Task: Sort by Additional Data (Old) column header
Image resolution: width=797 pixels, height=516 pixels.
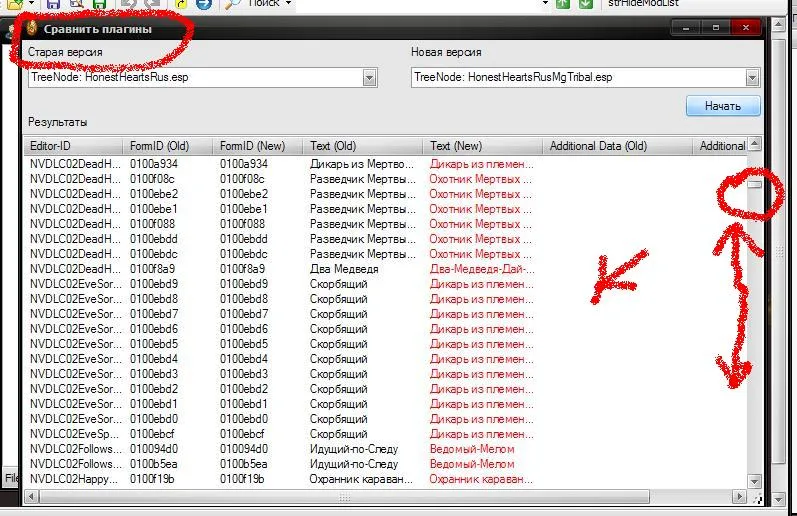Action: [618, 146]
